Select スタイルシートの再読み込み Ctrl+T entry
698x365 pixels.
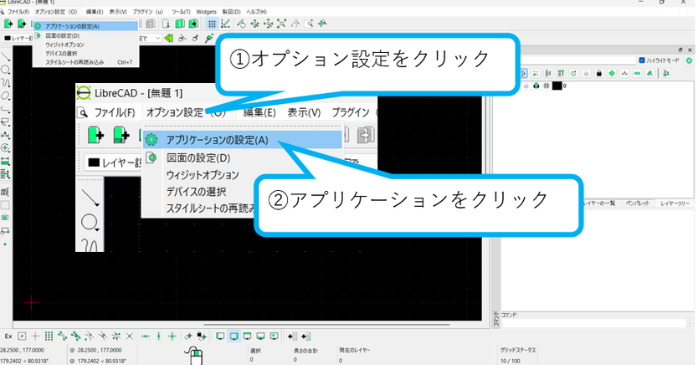[85, 62]
